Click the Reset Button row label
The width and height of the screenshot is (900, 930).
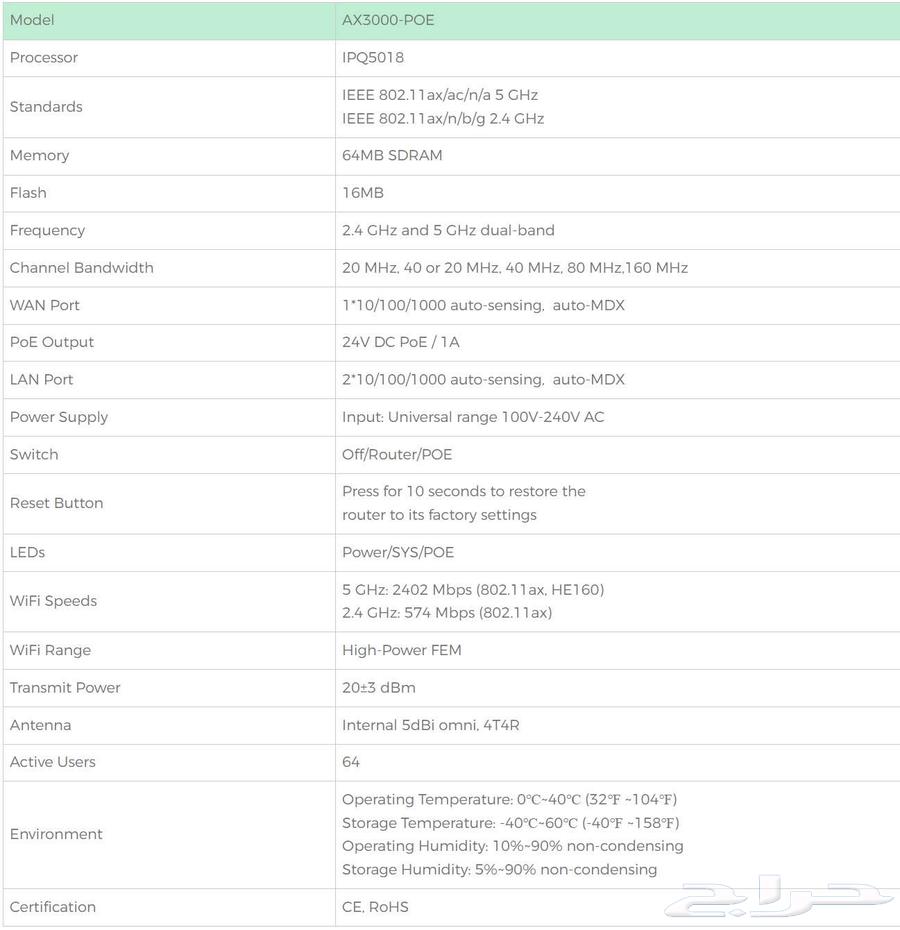57,503
